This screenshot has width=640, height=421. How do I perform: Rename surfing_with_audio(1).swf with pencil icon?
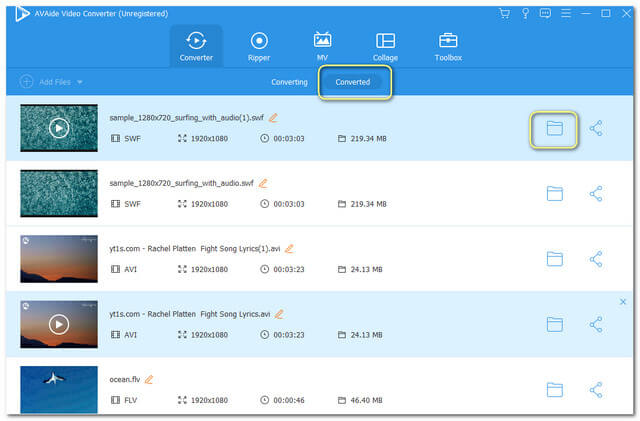coord(273,118)
